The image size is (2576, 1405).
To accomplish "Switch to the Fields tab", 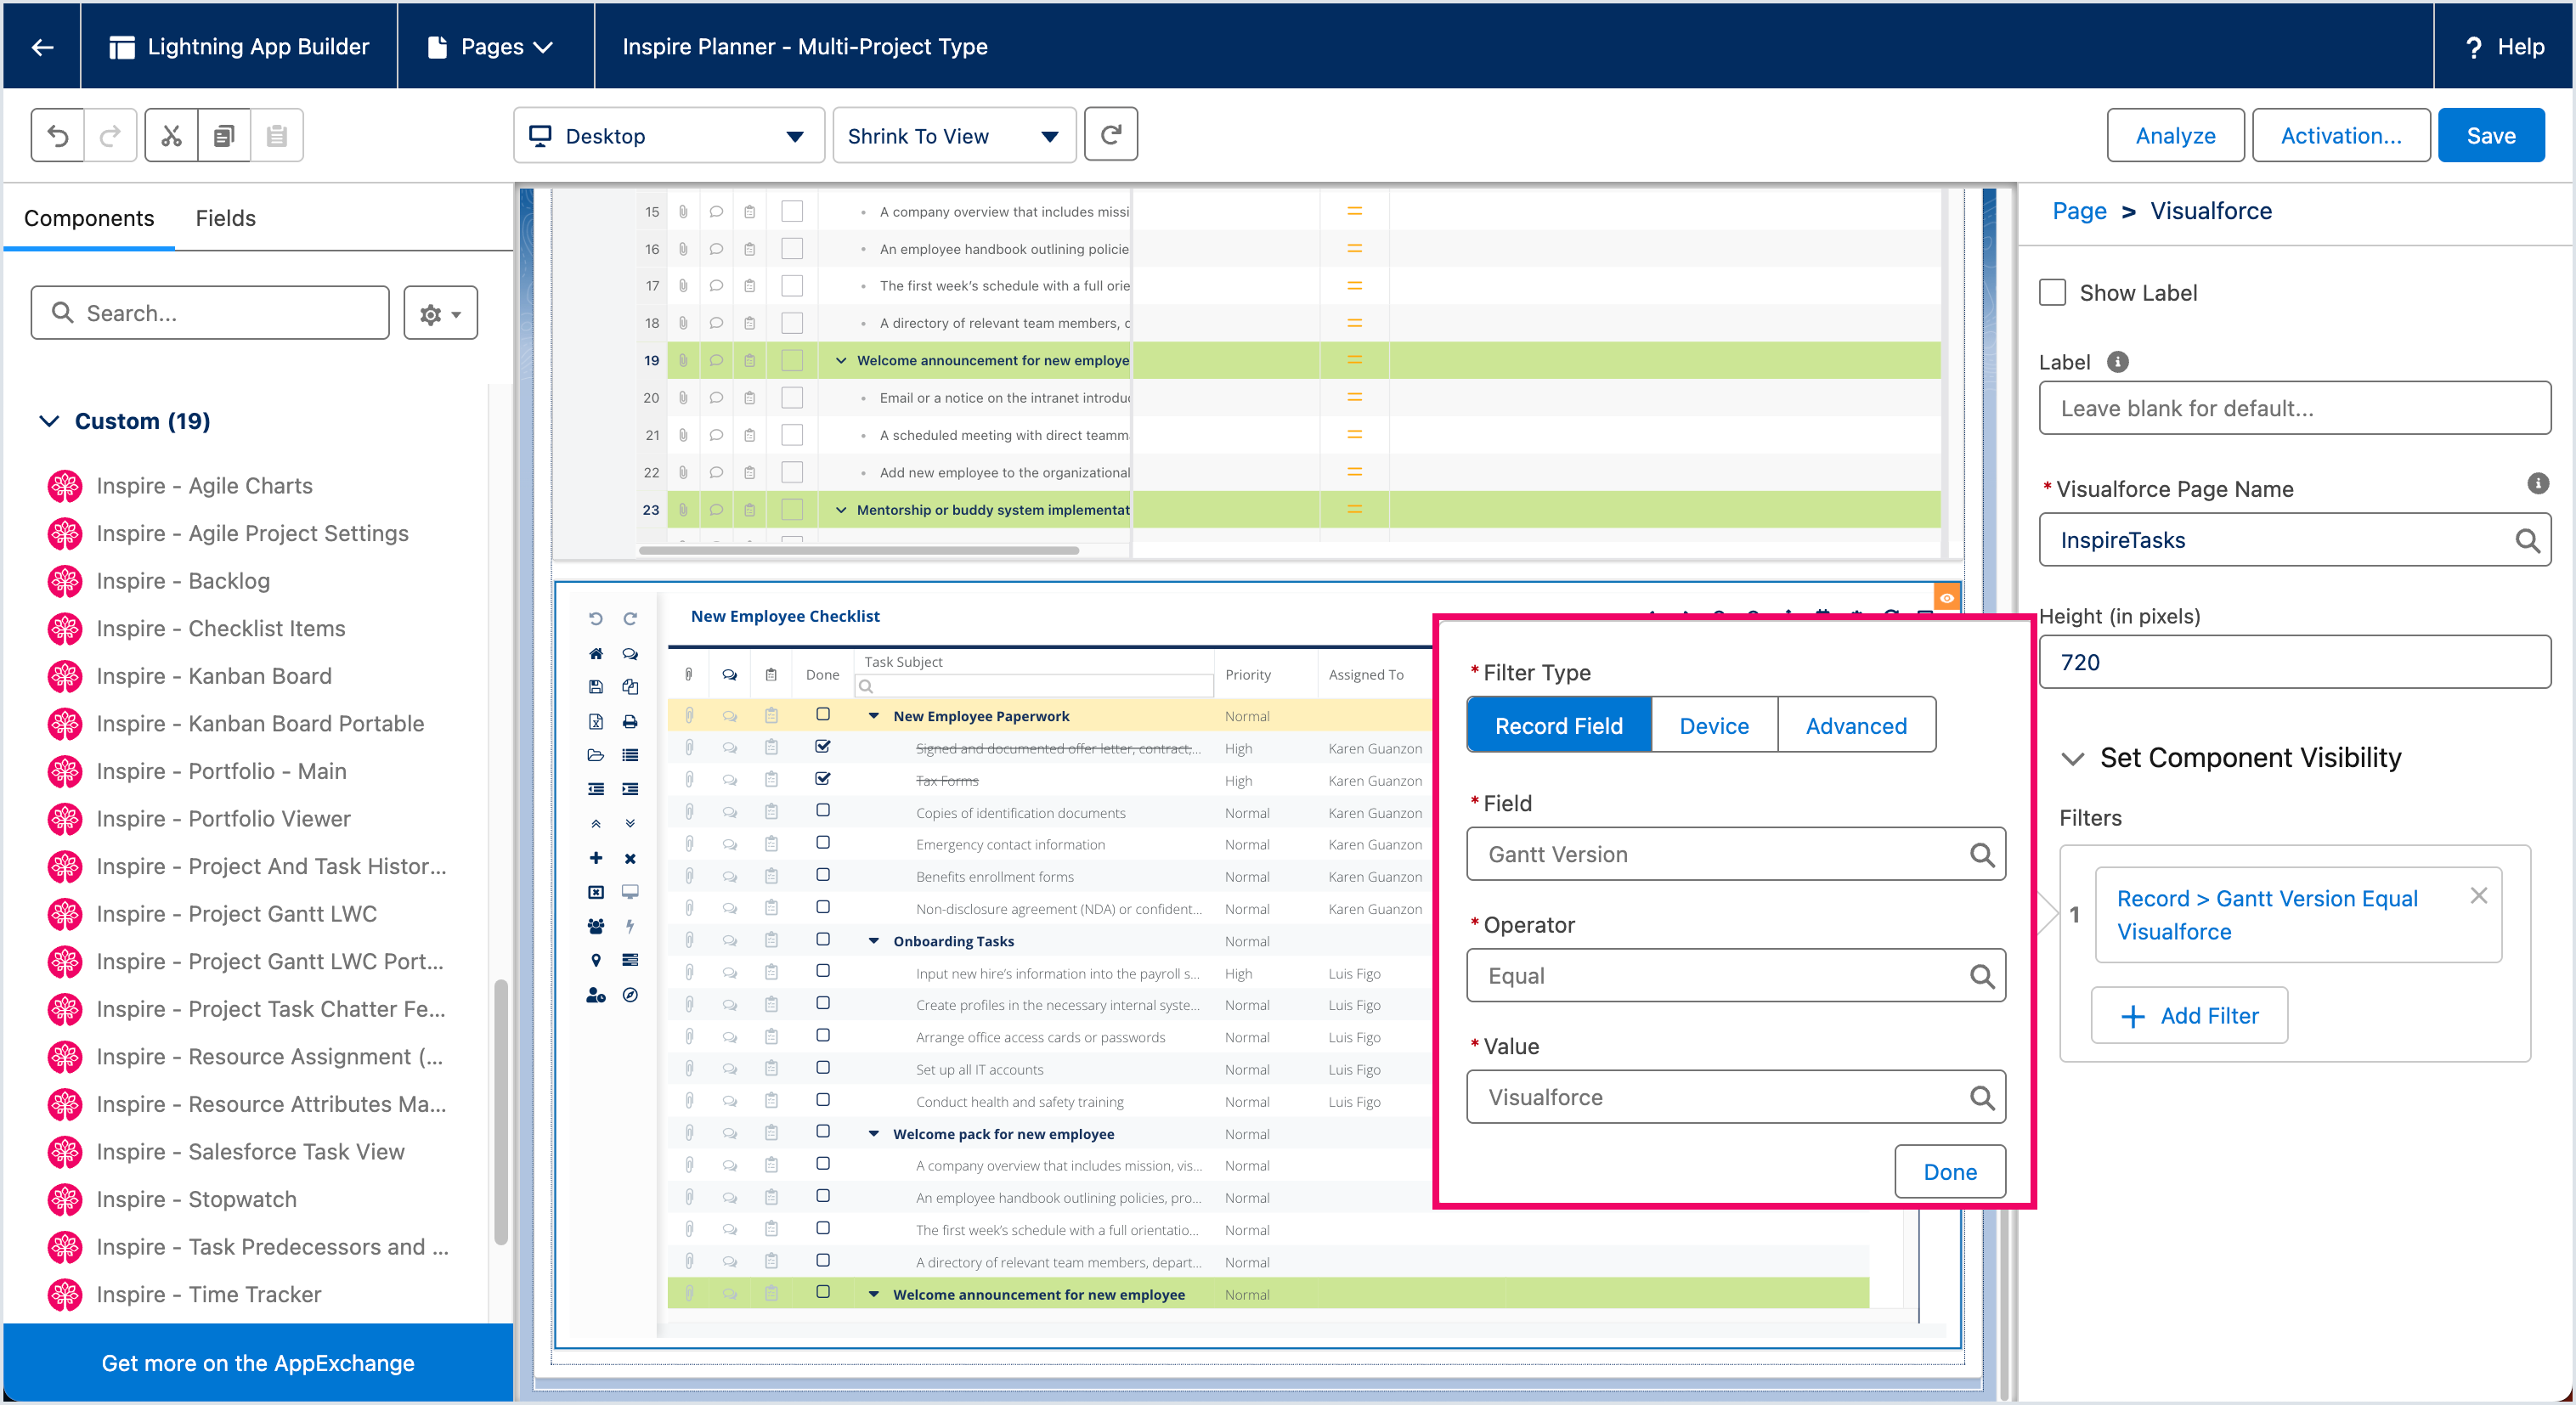I will [225, 218].
